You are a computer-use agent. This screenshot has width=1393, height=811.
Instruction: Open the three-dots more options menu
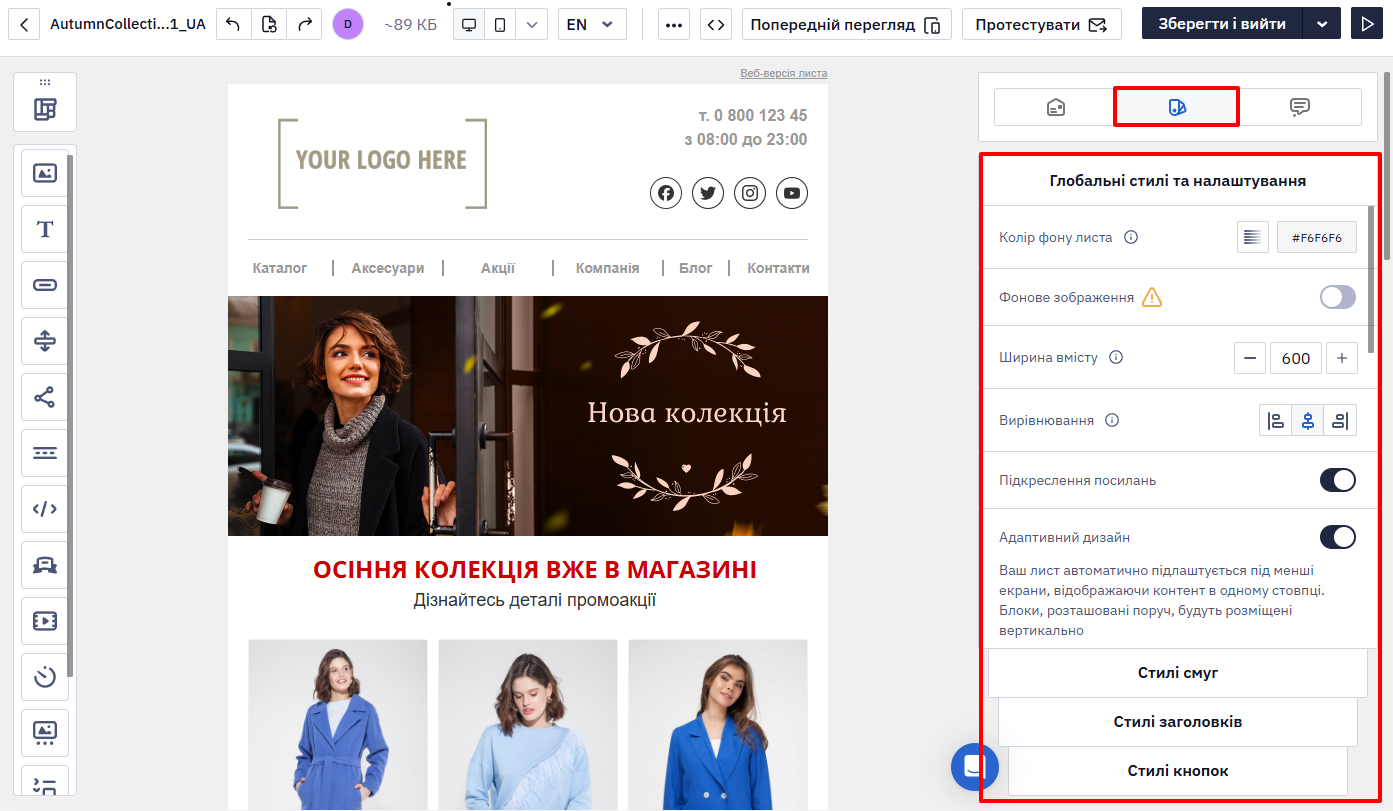tap(674, 24)
